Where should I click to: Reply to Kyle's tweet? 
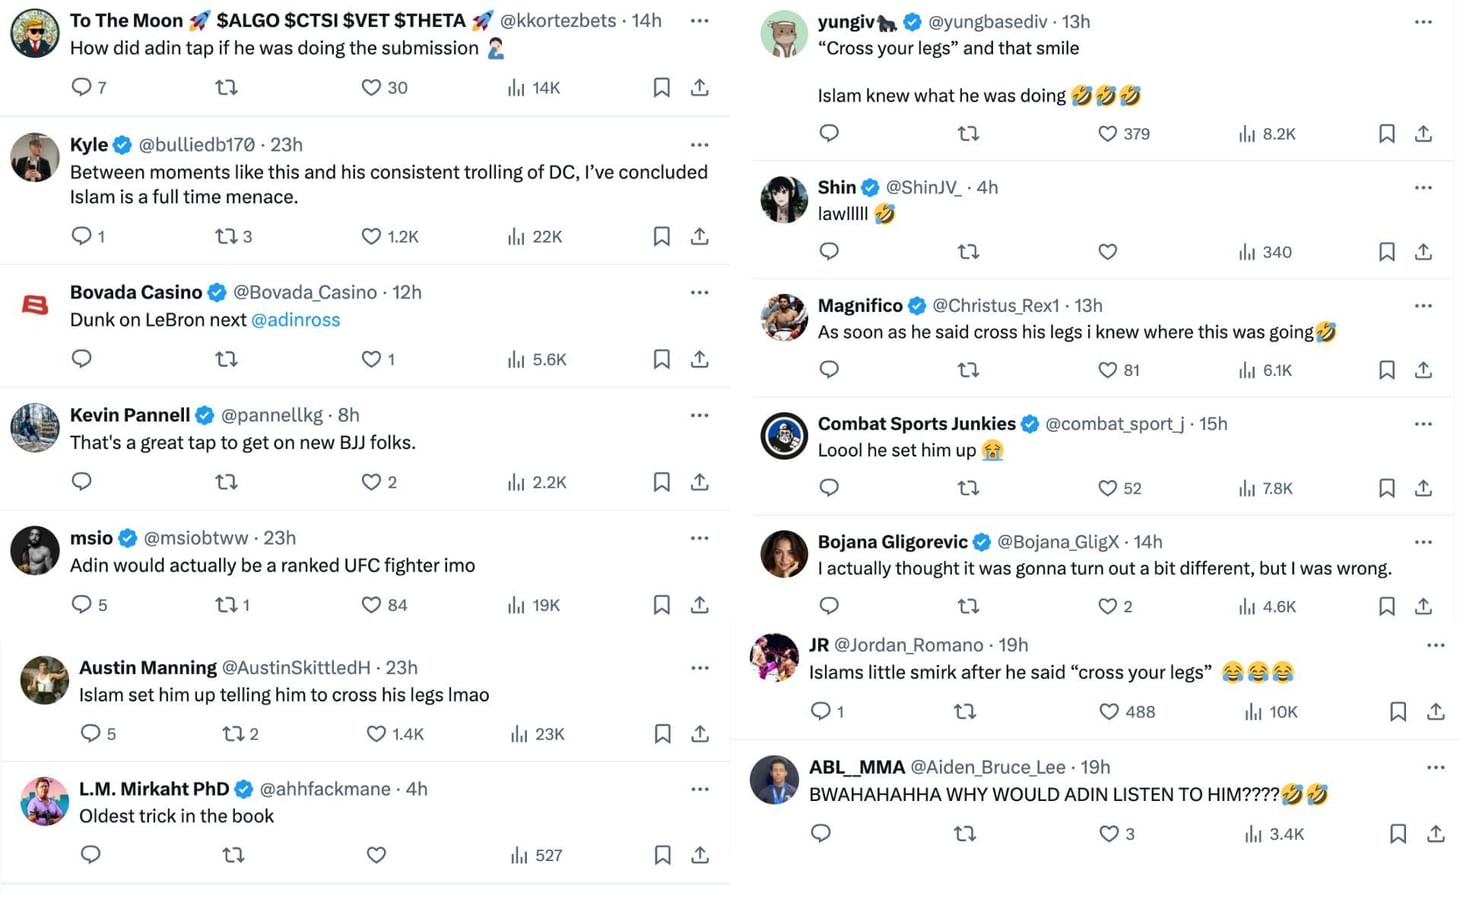(81, 236)
